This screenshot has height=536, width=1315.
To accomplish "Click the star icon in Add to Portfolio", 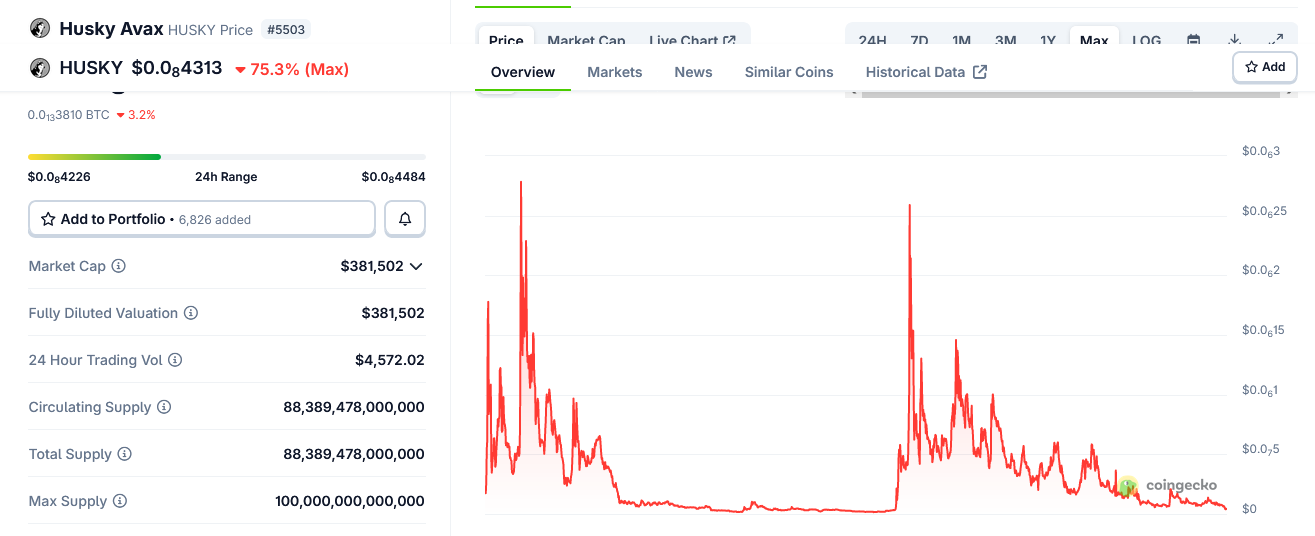I will click(48, 219).
